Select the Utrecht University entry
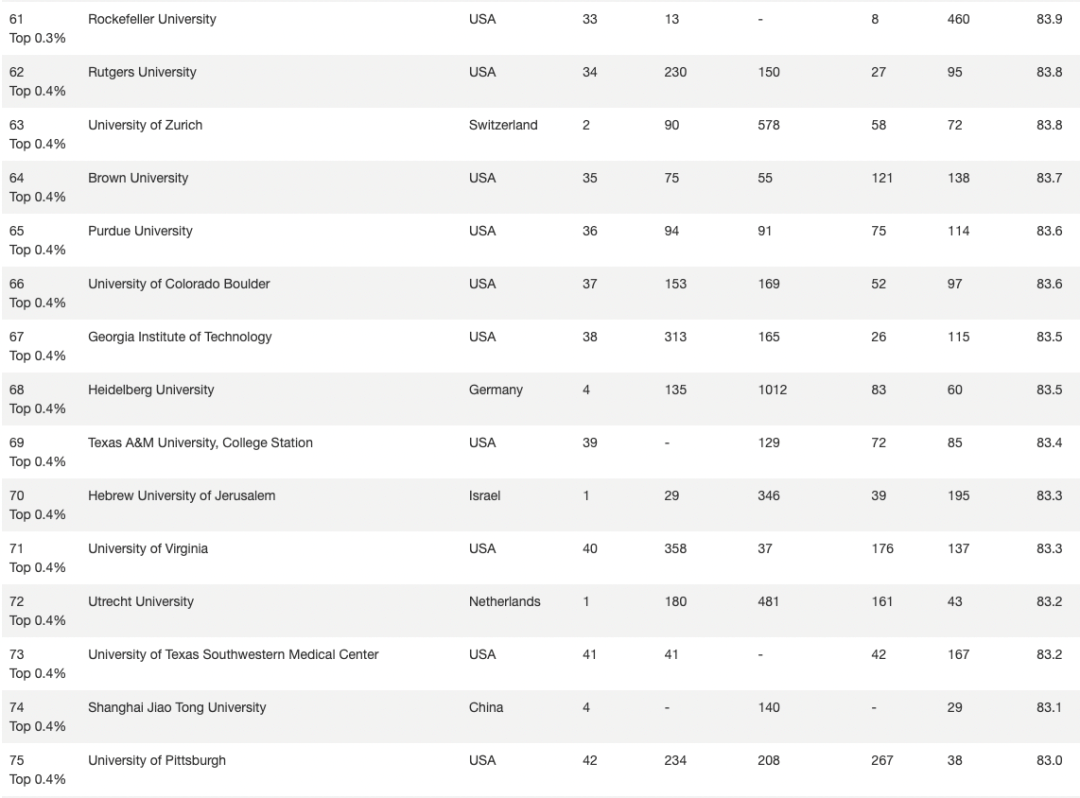This screenshot has height=798, width=1080. tap(141, 602)
